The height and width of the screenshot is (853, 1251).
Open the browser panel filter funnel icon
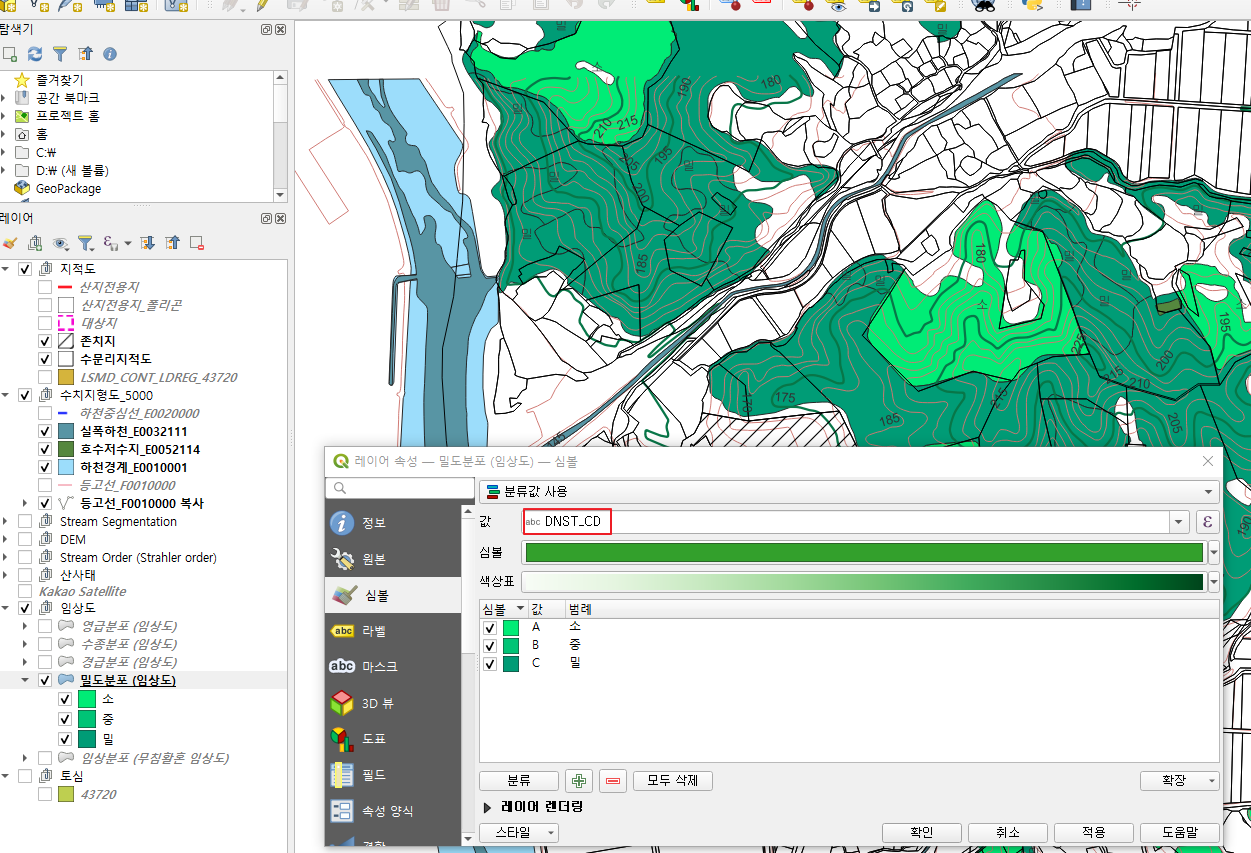pos(60,53)
